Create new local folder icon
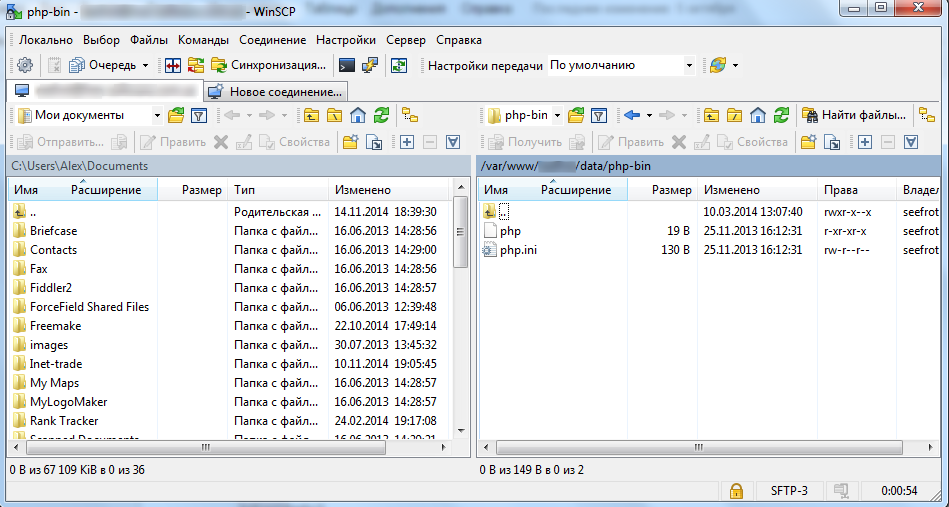The width and height of the screenshot is (949, 507). point(350,142)
